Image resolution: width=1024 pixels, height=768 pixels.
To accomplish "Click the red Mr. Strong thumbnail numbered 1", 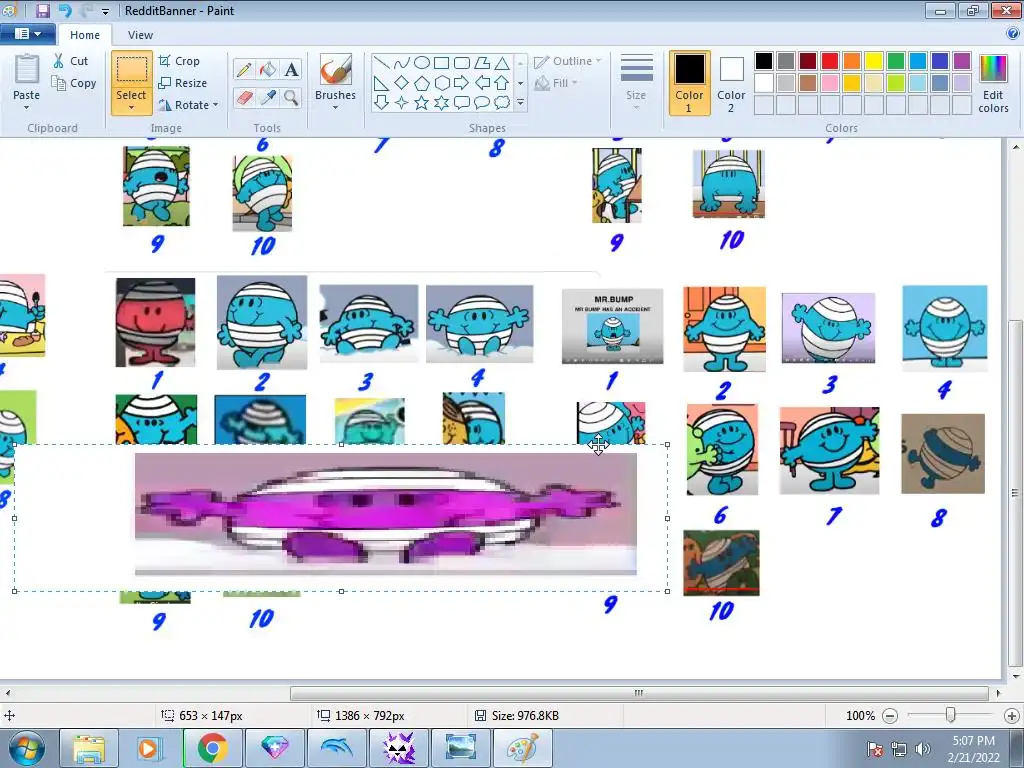I will tap(155, 323).
